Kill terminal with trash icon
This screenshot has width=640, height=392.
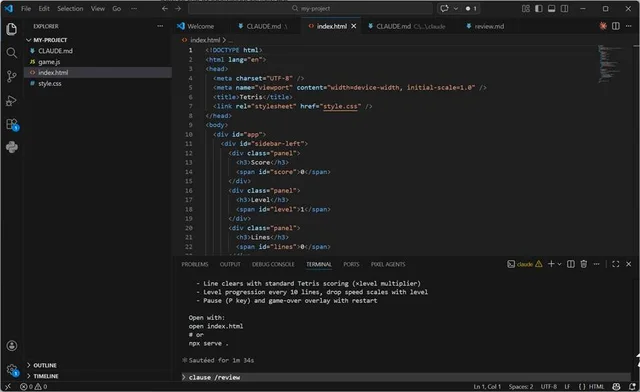tap(584, 264)
